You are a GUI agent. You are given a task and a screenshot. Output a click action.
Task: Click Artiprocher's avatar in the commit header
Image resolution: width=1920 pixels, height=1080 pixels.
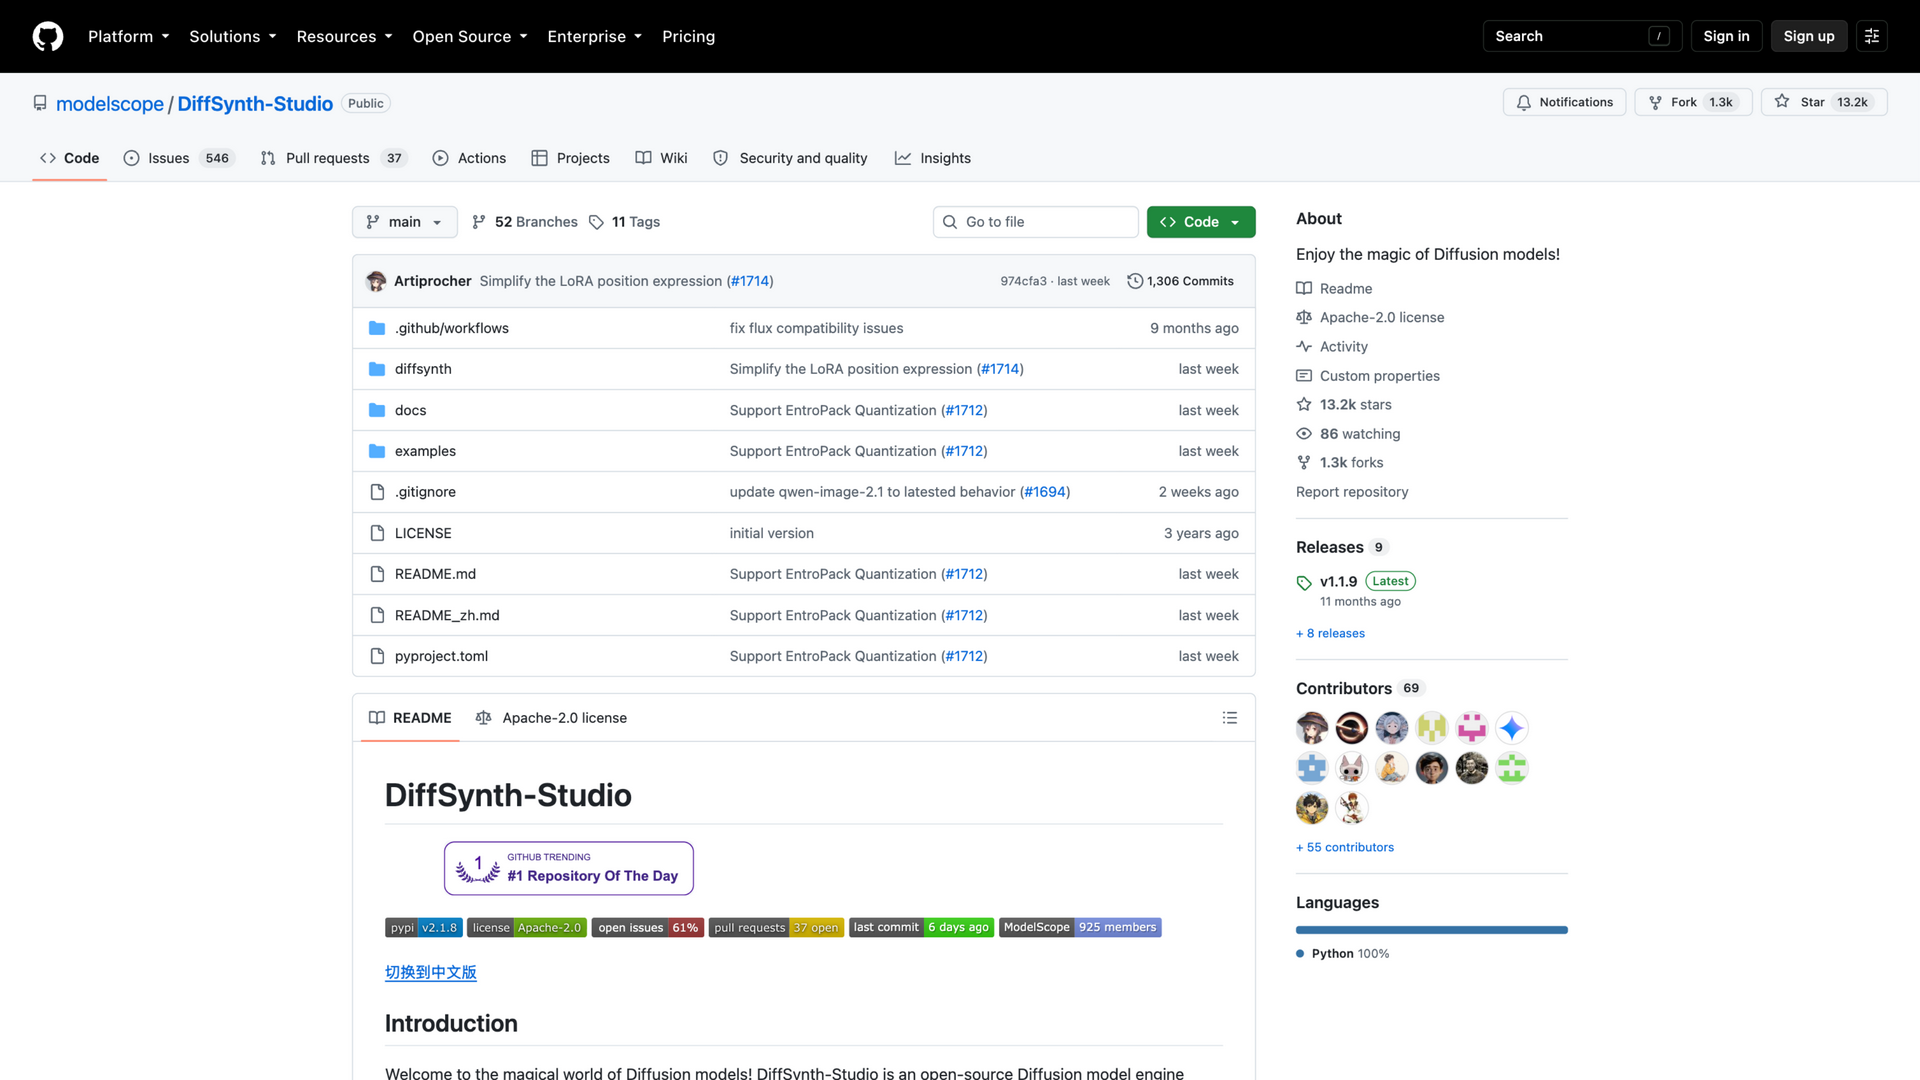(376, 281)
